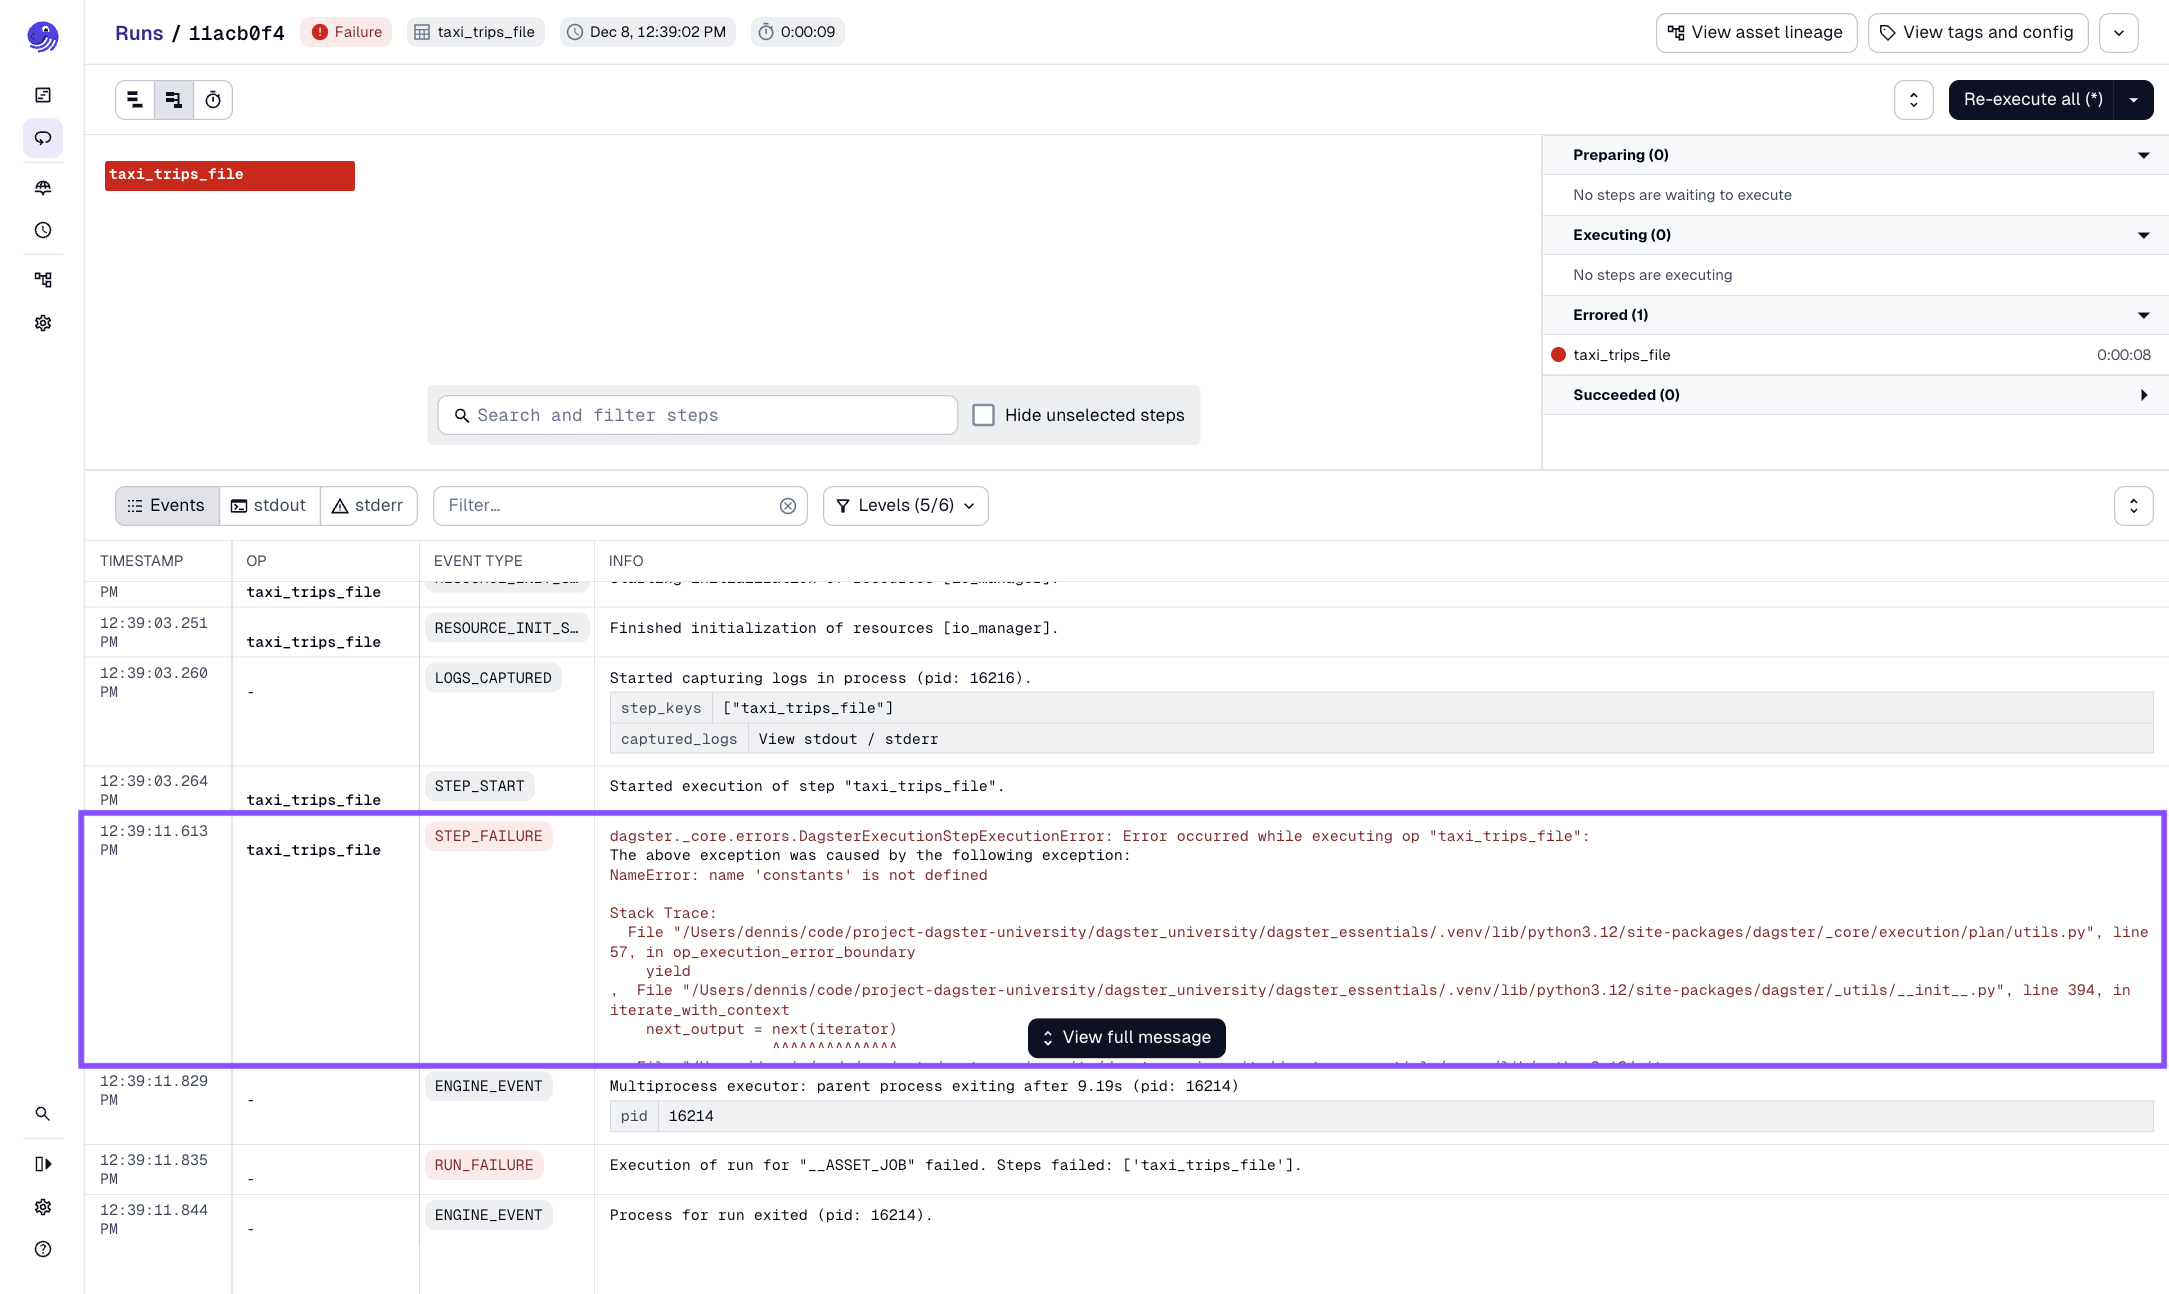Open View asset lineage

[x=1756, y=32]
